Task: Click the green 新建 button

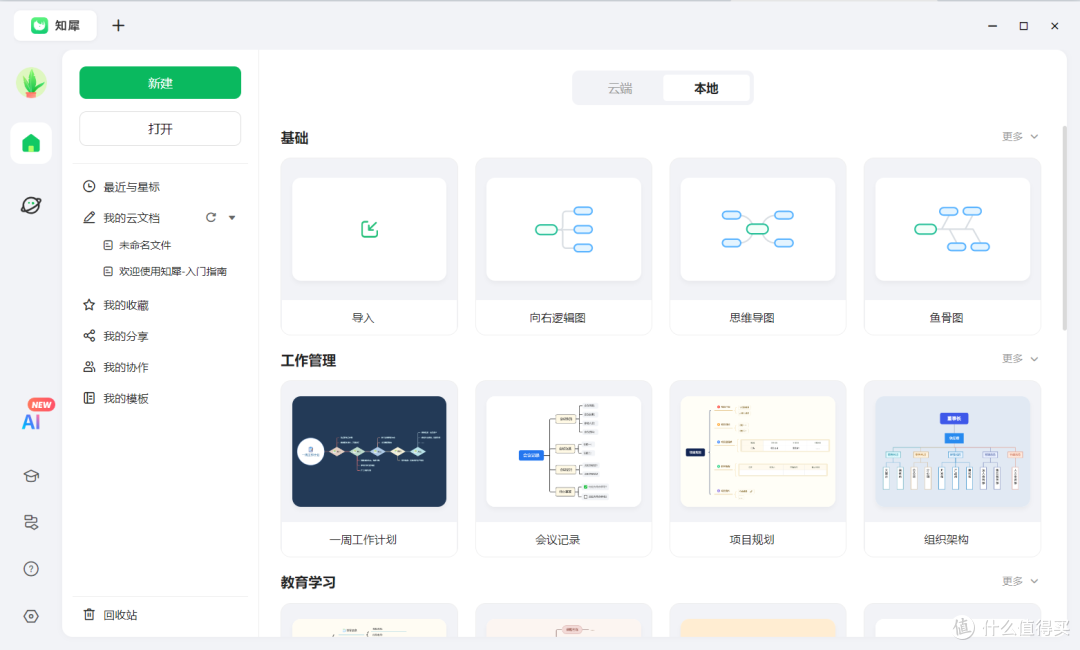Action: pyautogui.click(x=160, y=83)
